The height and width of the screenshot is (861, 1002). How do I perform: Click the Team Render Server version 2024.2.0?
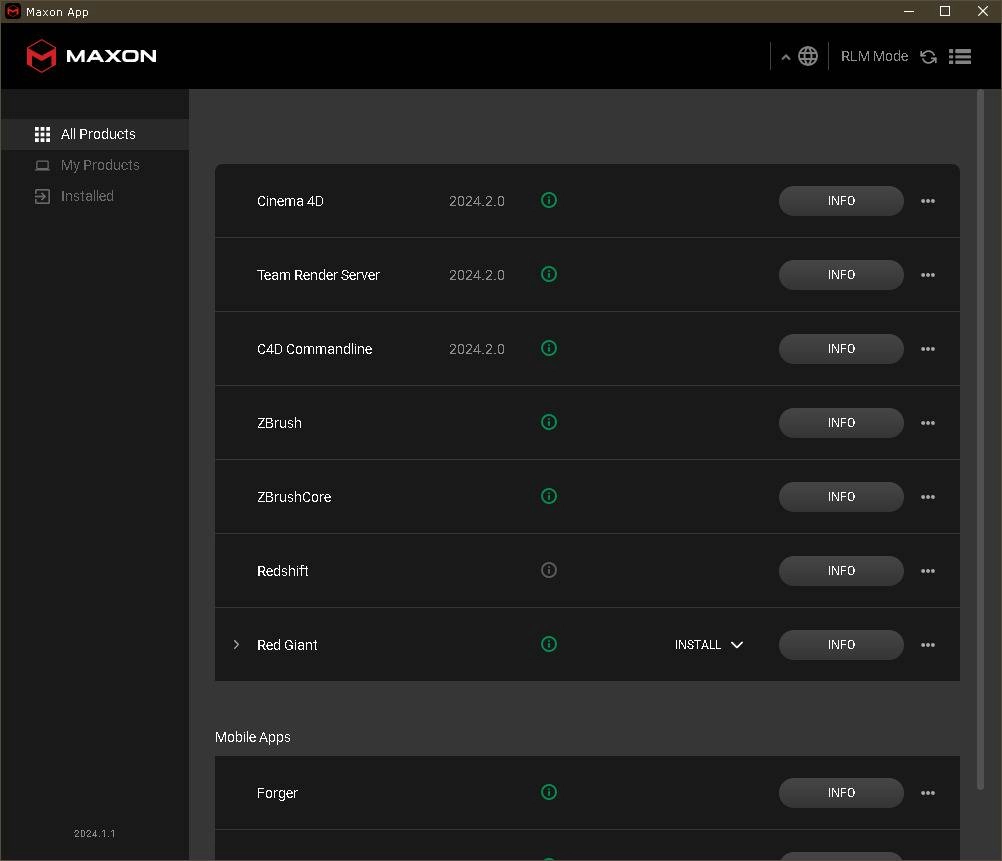coord(477,275)
